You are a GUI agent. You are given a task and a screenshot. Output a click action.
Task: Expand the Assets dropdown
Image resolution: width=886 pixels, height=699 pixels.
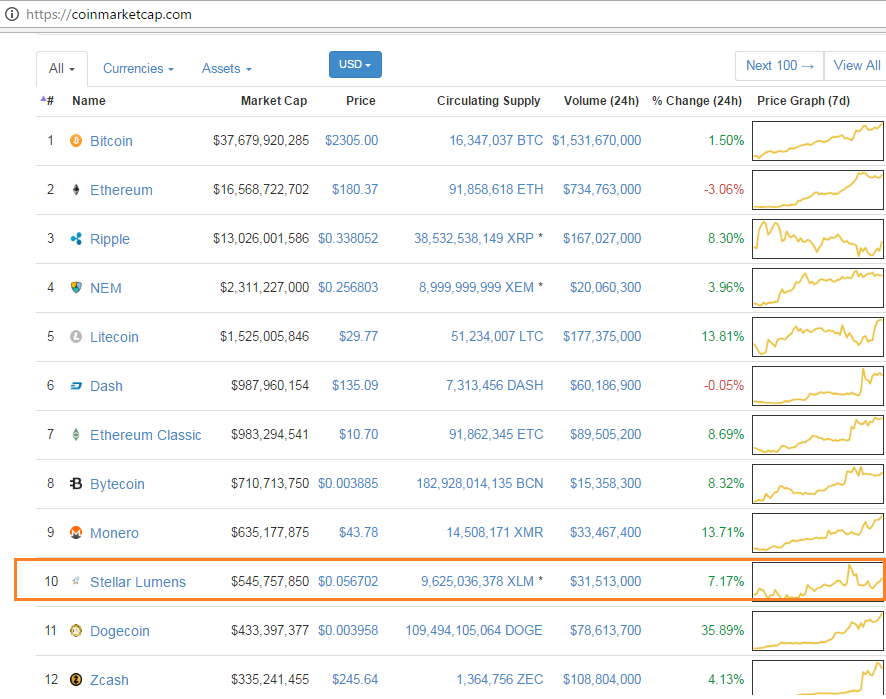[227, 68]
